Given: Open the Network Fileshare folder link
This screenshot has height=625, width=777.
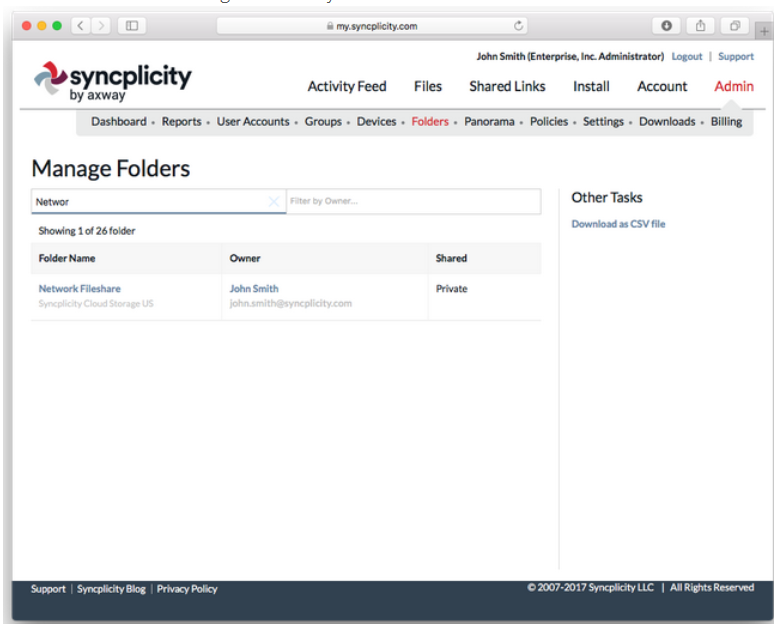Looking at the screenshot, I should tap(80, 288).
